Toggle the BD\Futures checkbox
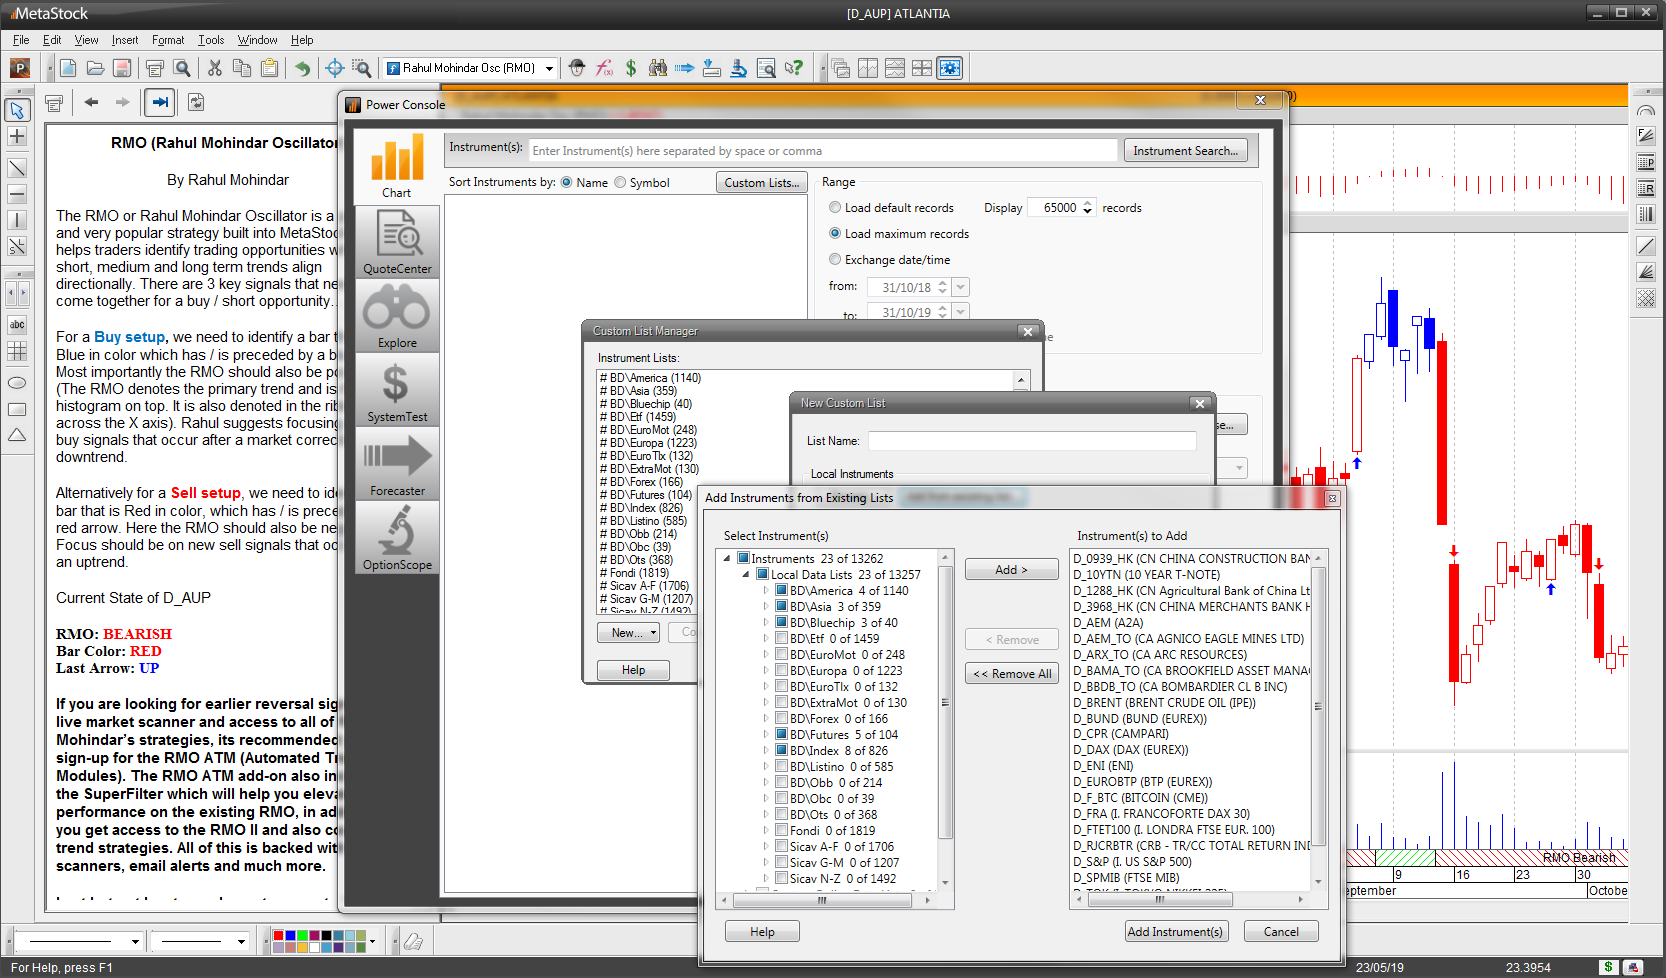This screenshot has width=1666, height=978. point(782,735)
